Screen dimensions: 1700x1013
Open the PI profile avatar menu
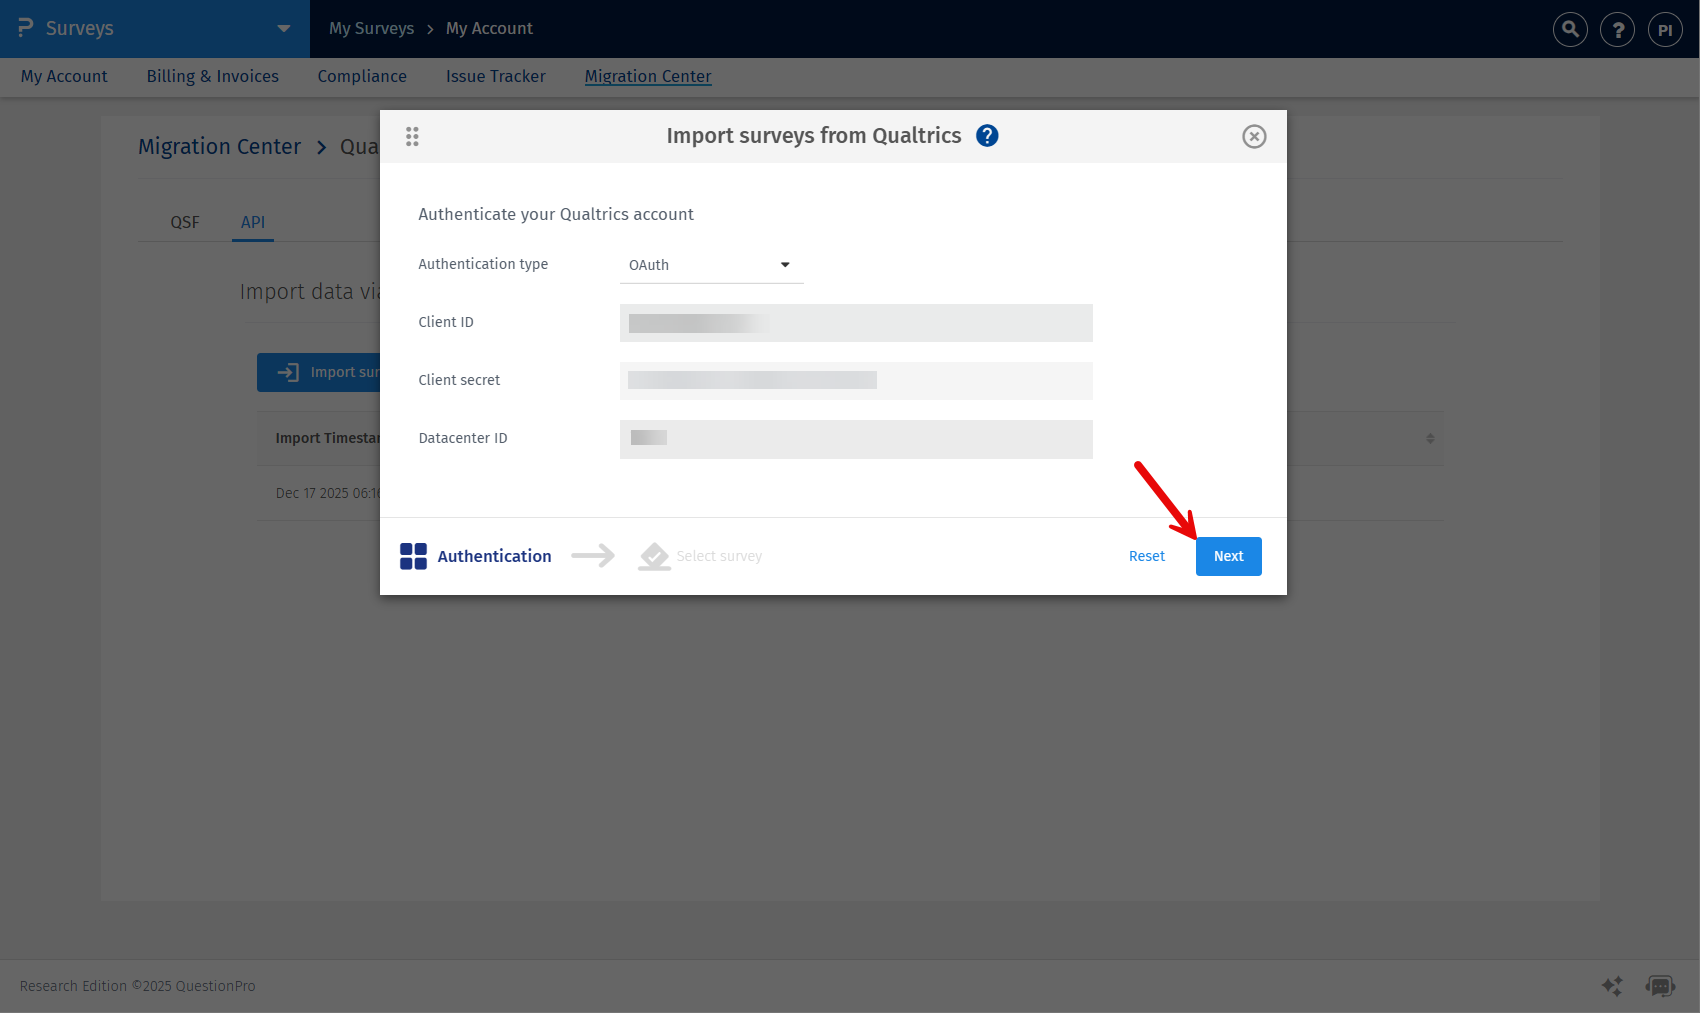click(x=1665, y=29)
